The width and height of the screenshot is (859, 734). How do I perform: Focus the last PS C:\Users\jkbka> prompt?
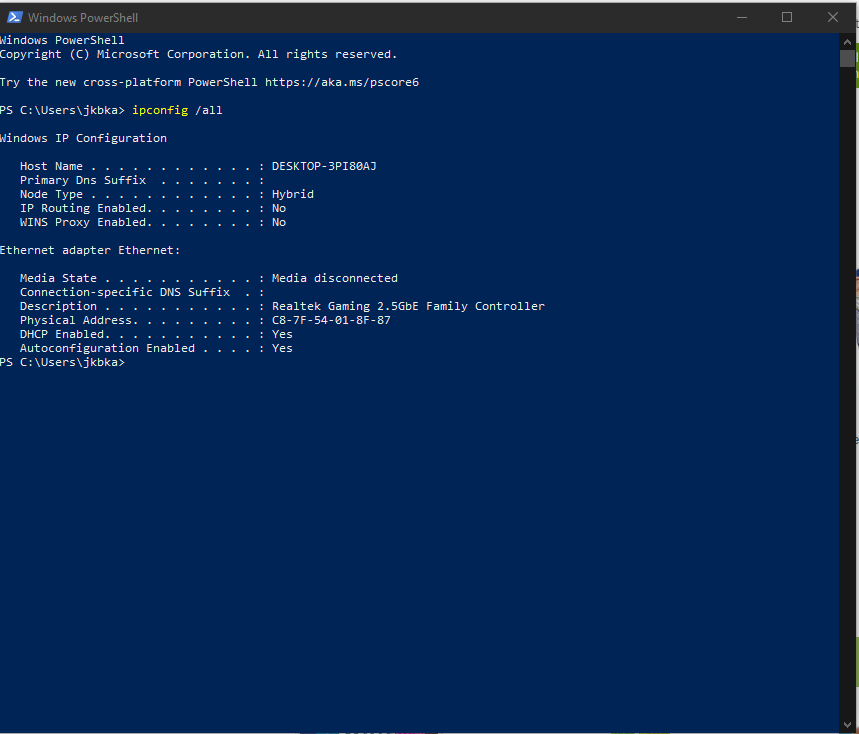[x=62, y=362]
